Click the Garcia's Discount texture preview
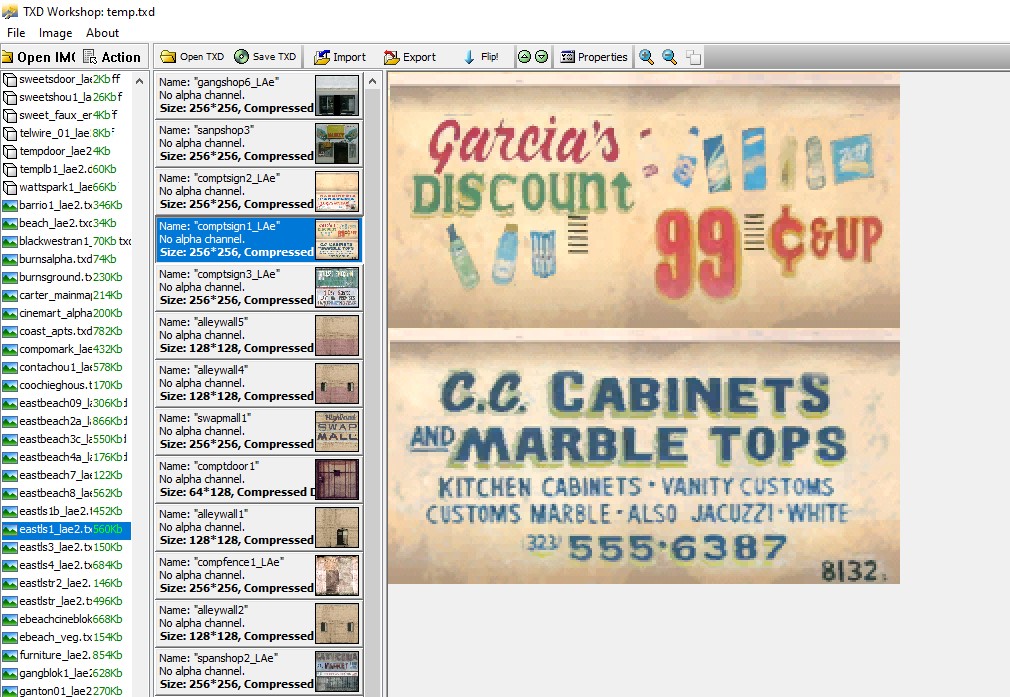 (644, 329)
